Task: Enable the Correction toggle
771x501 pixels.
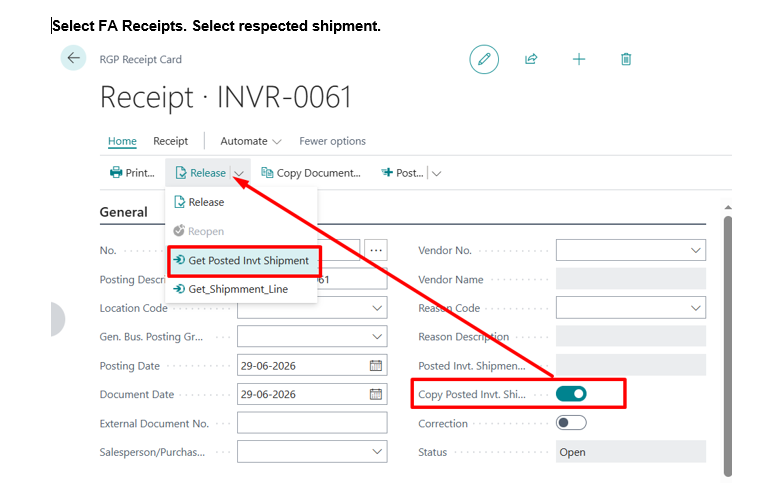Action: pyautogui.click(x=571, y=423)
